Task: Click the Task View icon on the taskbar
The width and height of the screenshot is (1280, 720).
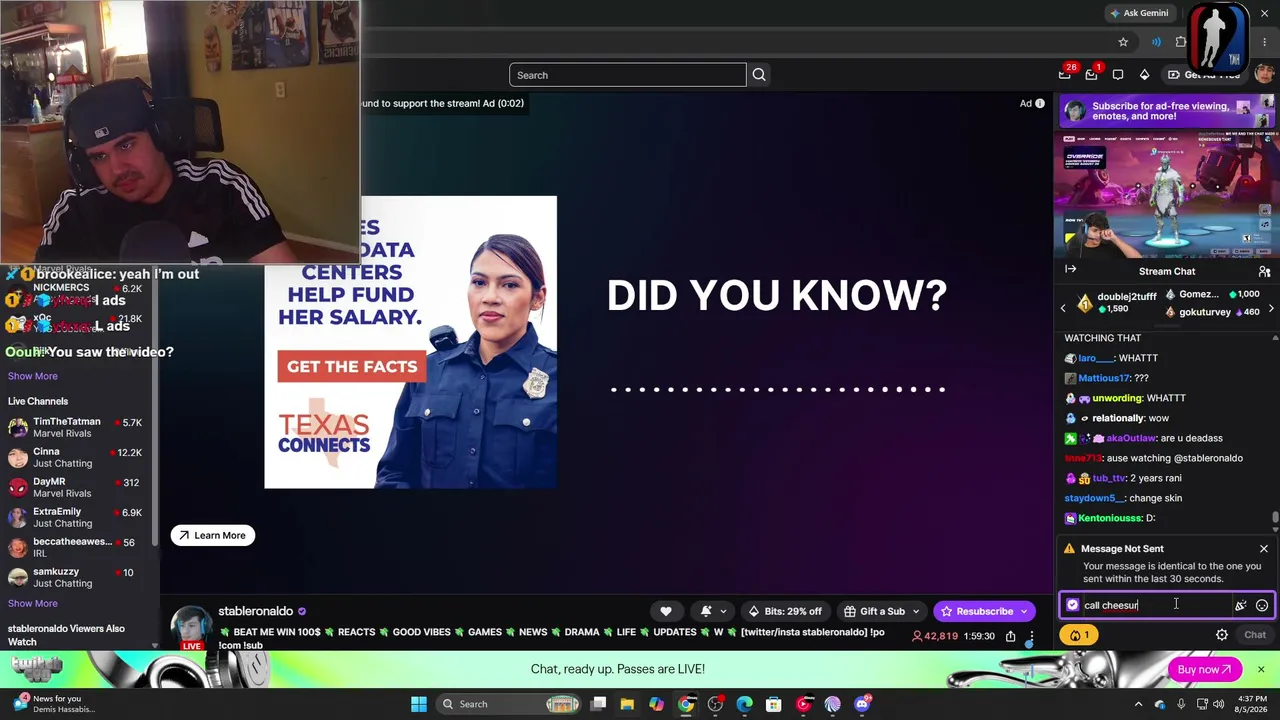Action: pos(598,704)
